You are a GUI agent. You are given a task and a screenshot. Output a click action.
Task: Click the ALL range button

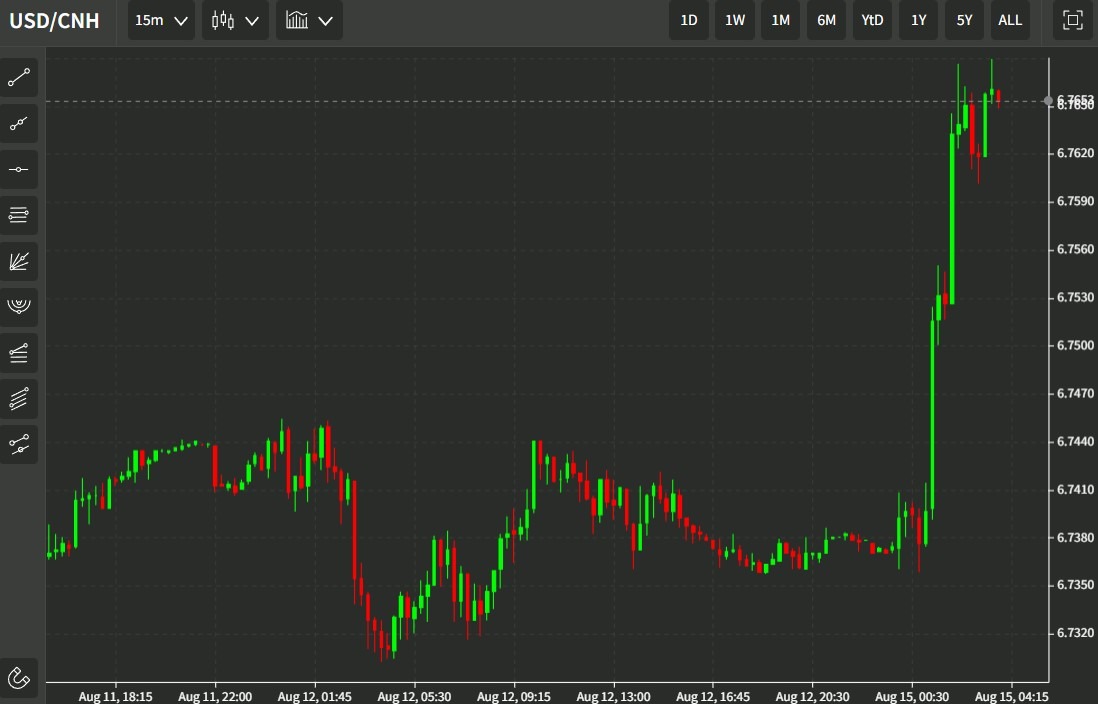click(1009, 20)
